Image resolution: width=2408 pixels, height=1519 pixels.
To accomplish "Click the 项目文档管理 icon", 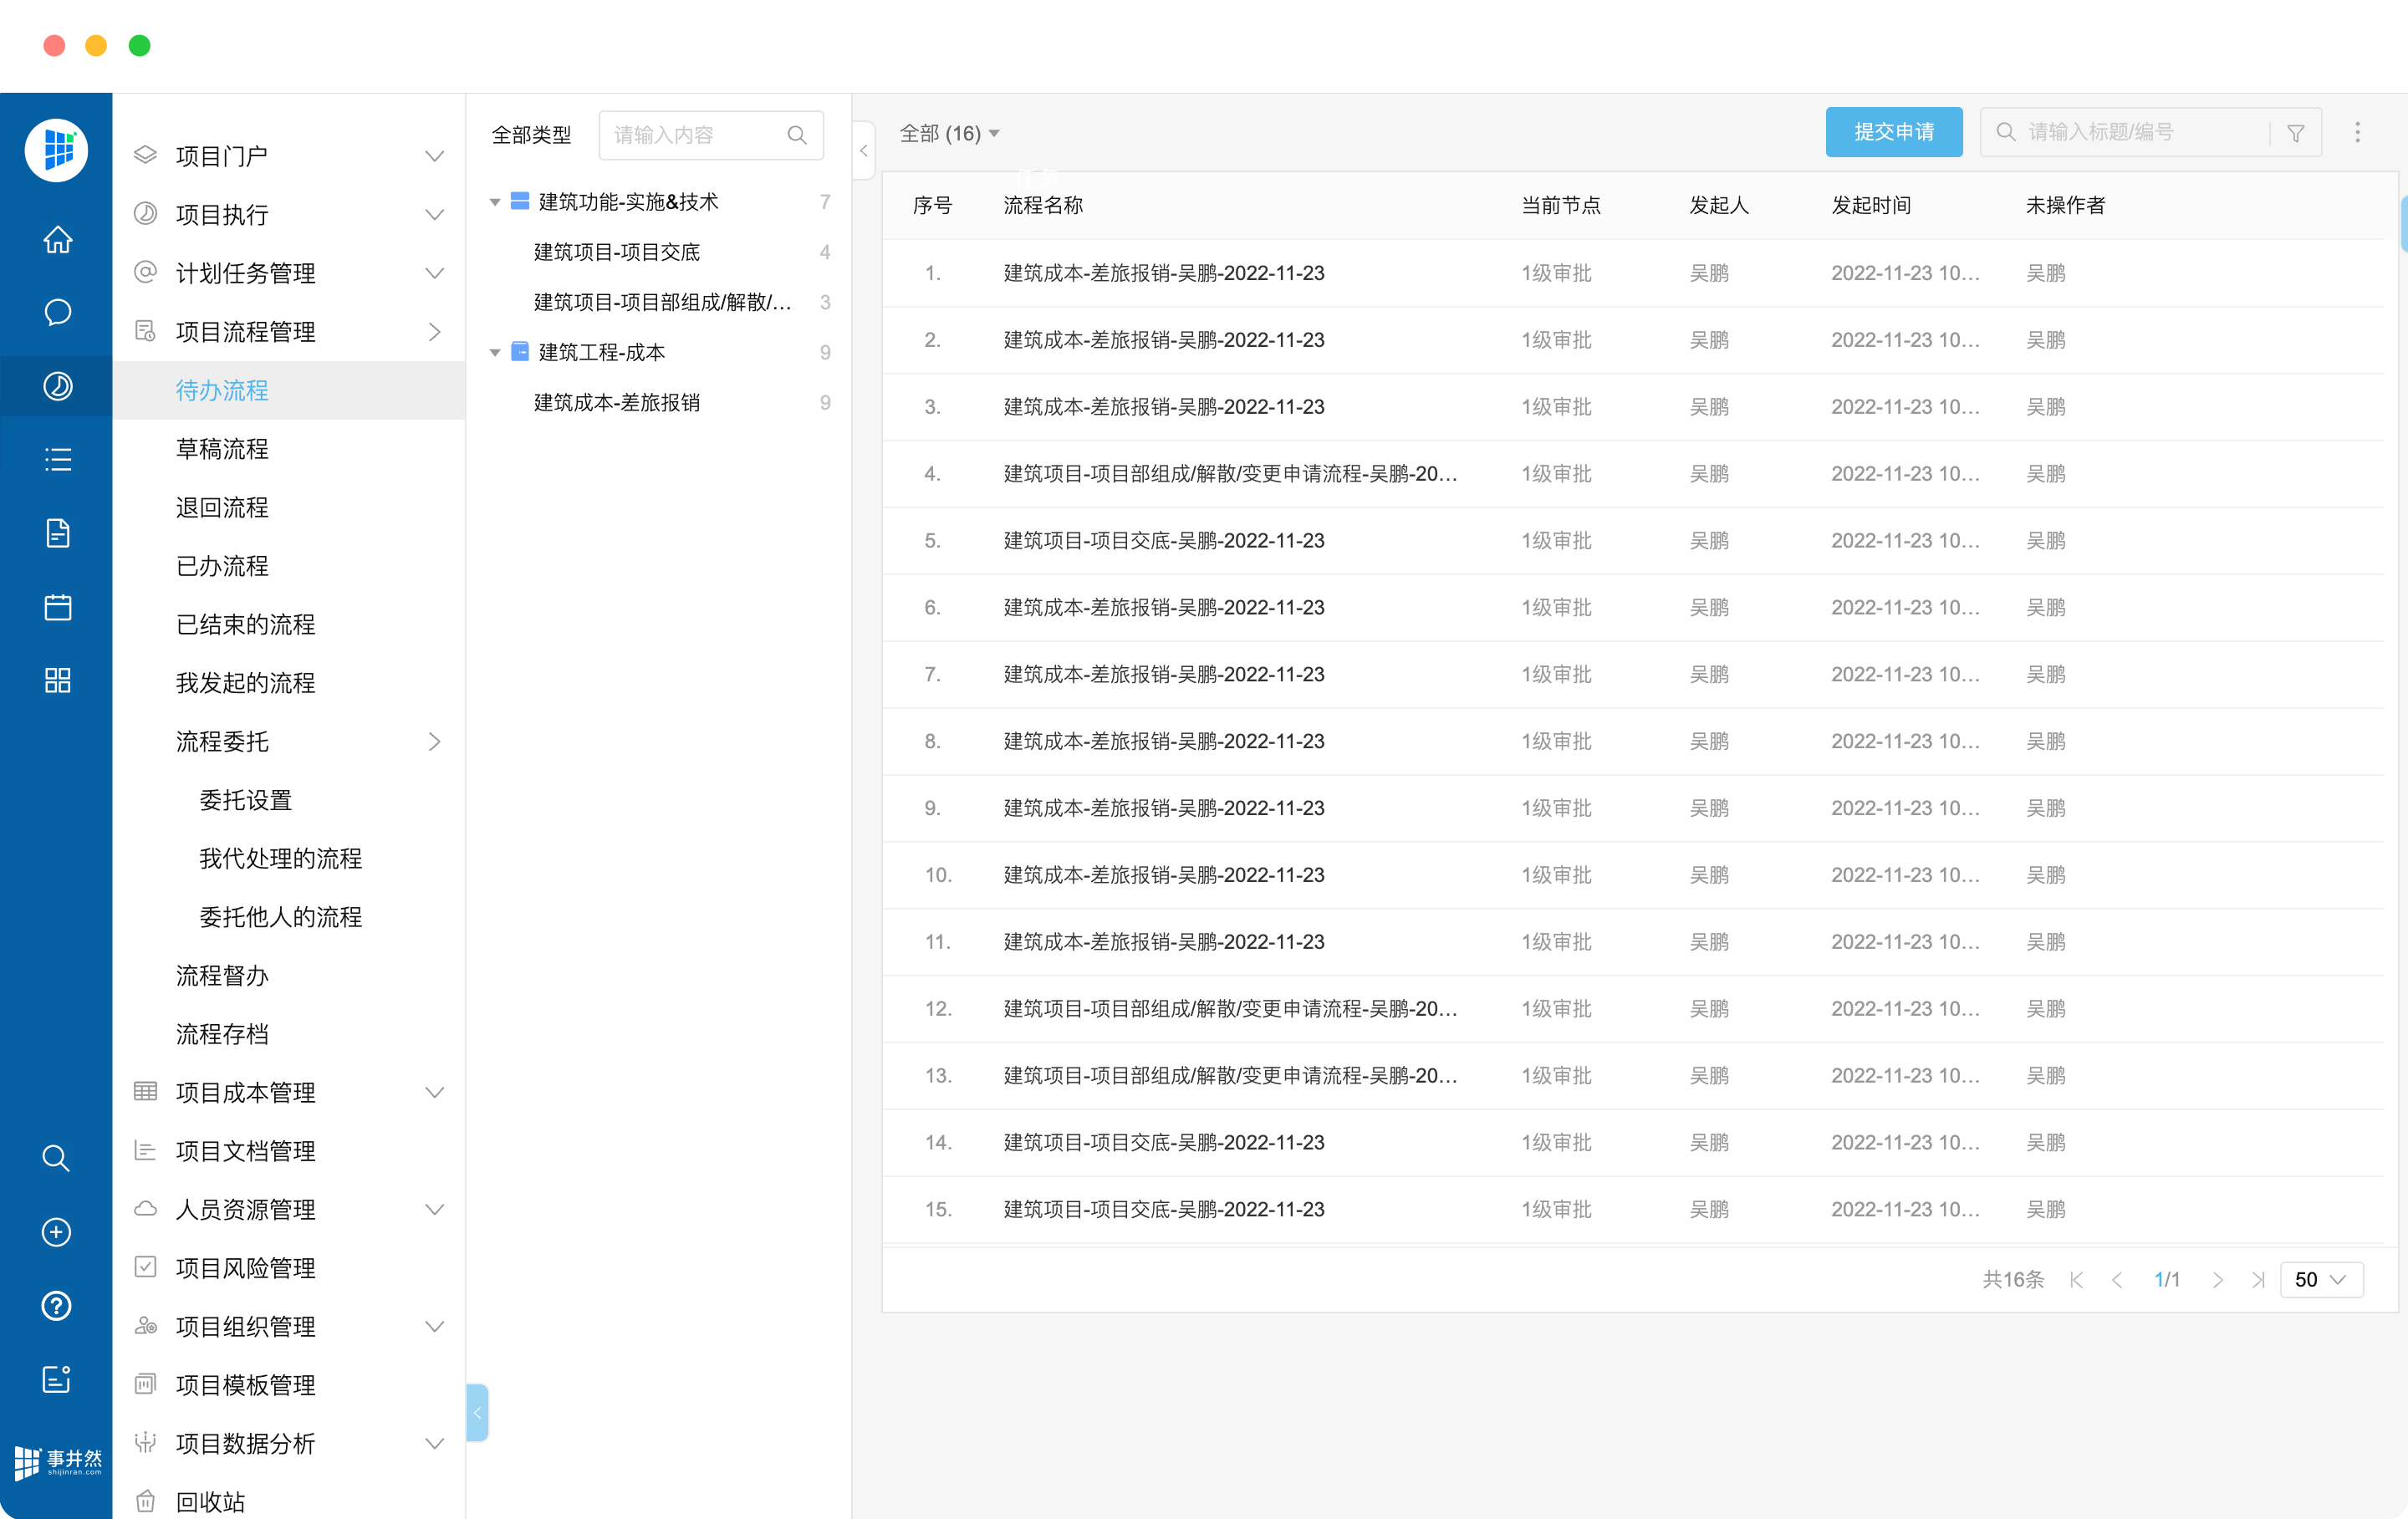I will tap(145, 1150).
